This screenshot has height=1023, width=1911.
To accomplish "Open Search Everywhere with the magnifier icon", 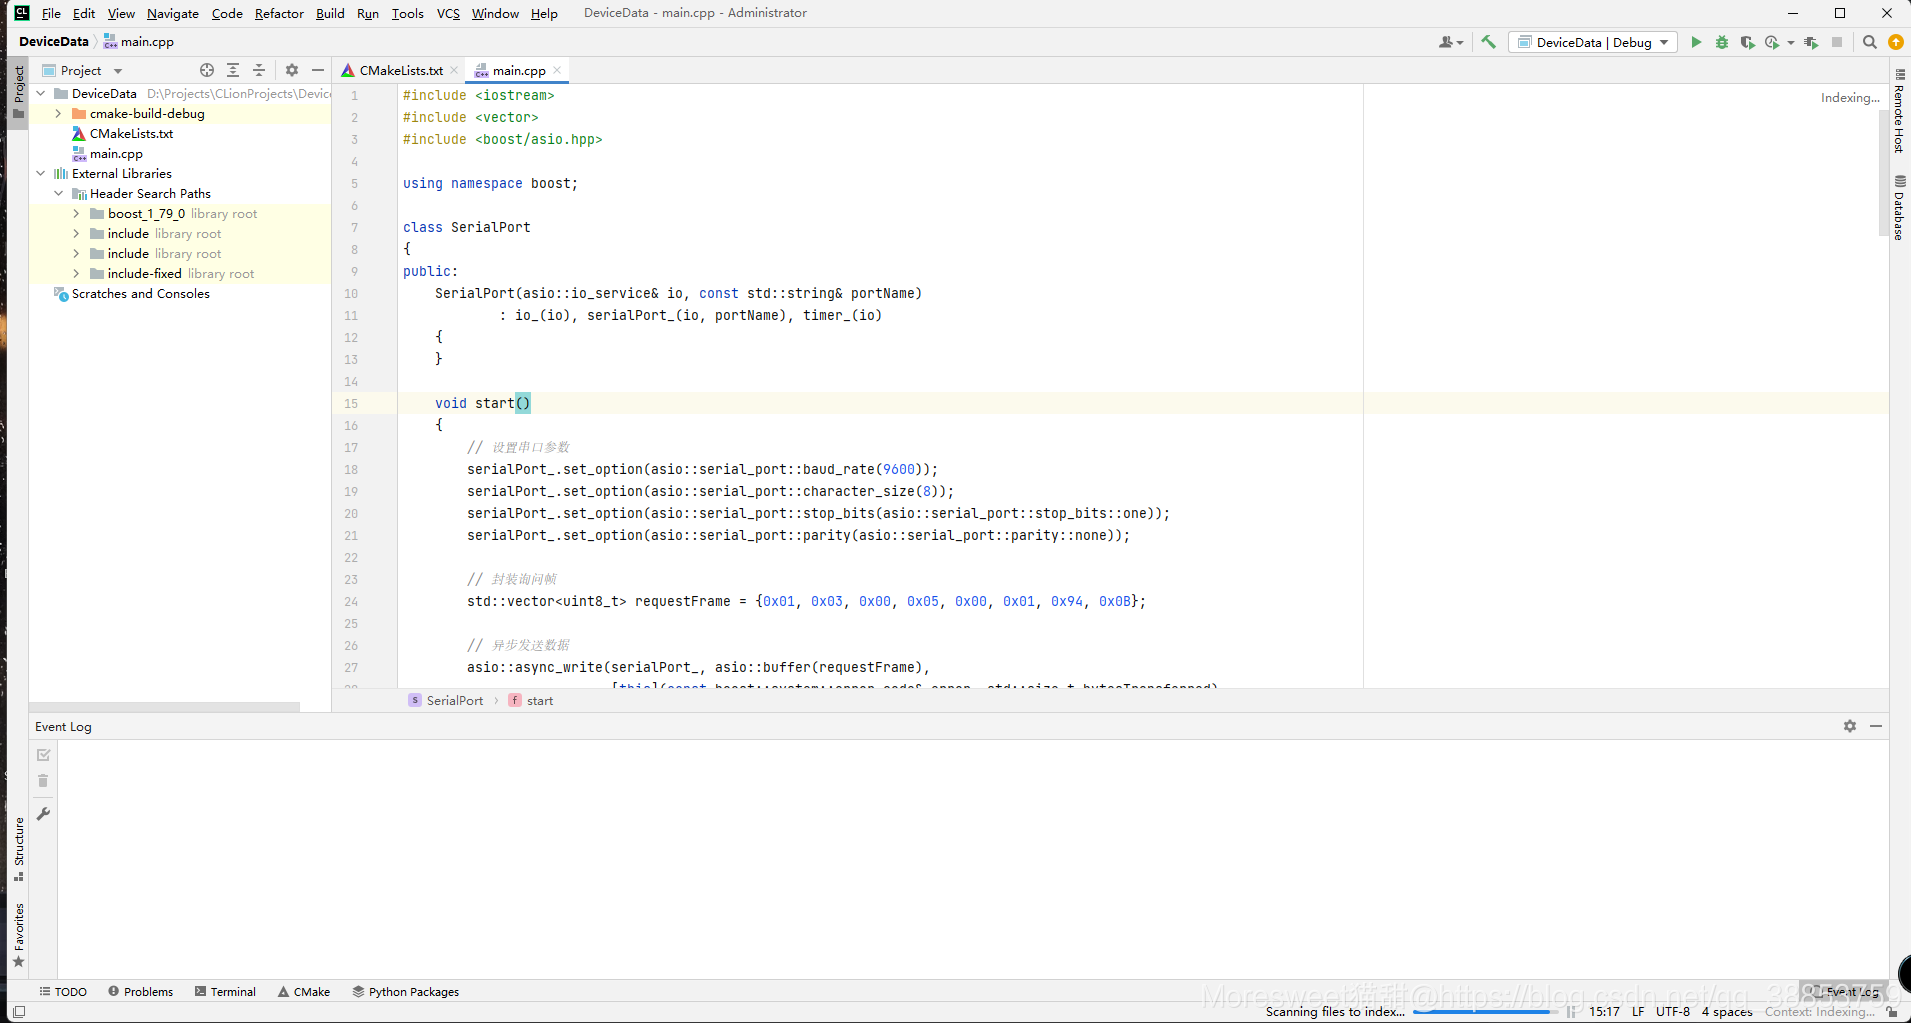I will tap(1869, 42).
